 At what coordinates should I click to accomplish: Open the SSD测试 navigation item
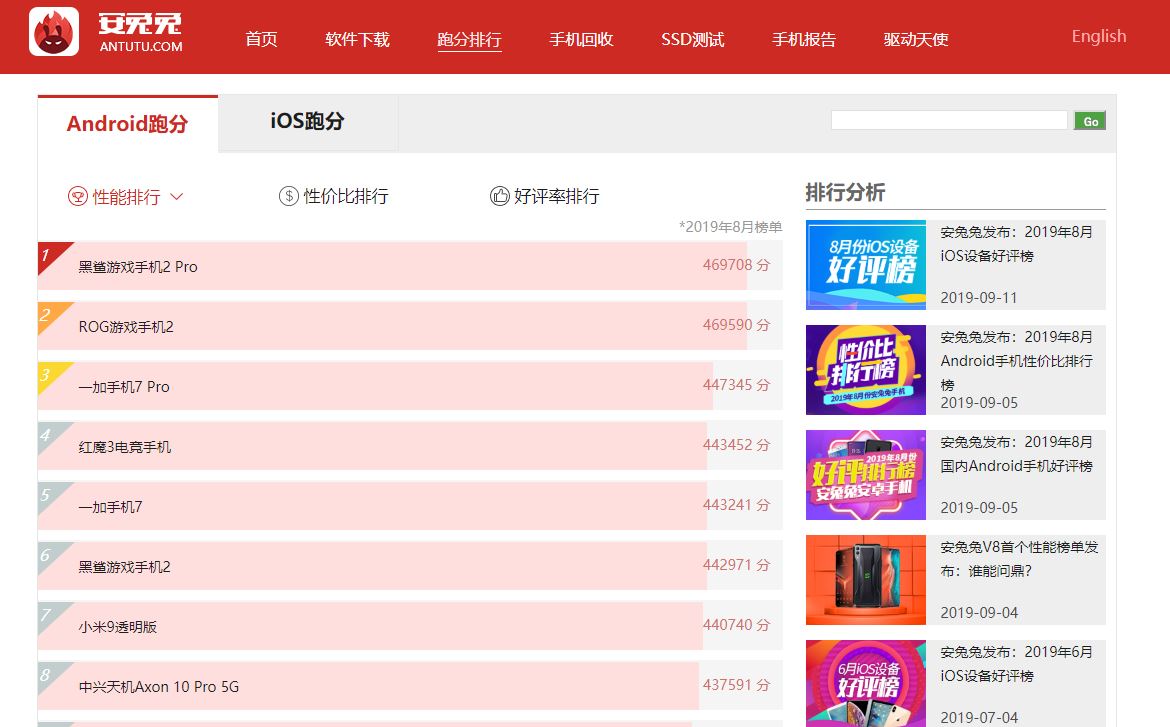pos(692,39)
